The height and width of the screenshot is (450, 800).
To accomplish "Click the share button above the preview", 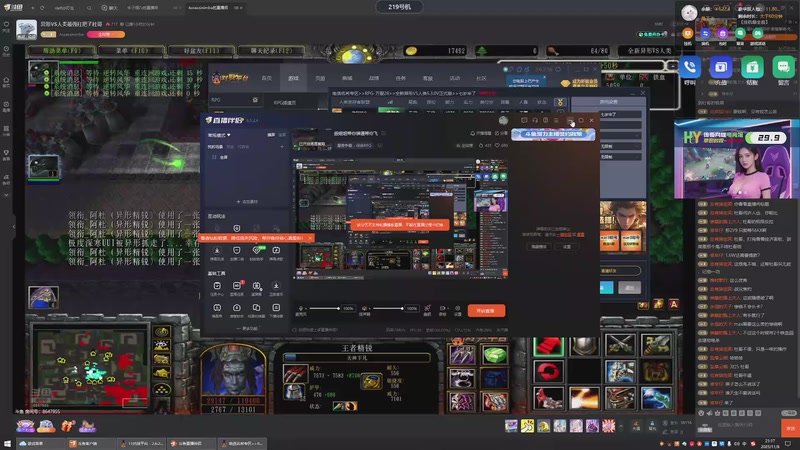I will (502, 133).
